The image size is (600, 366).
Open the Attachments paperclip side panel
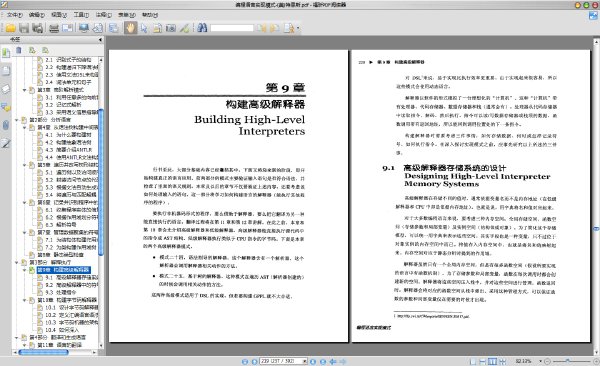pos(6,125)
